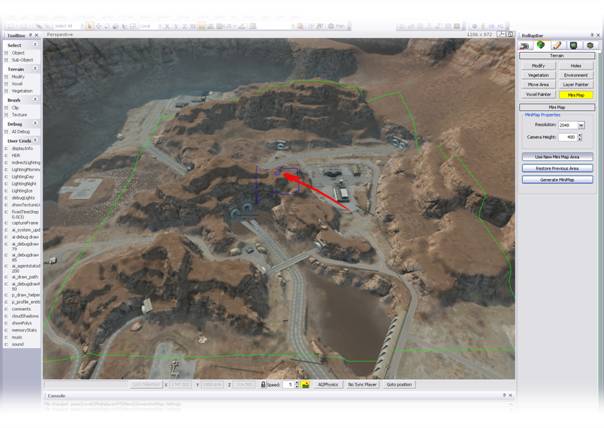Image resolution: width=604 pixels, height=428 pixels.
Task: Click the Generate MiniMap button
Action: (x=557, y=180)
